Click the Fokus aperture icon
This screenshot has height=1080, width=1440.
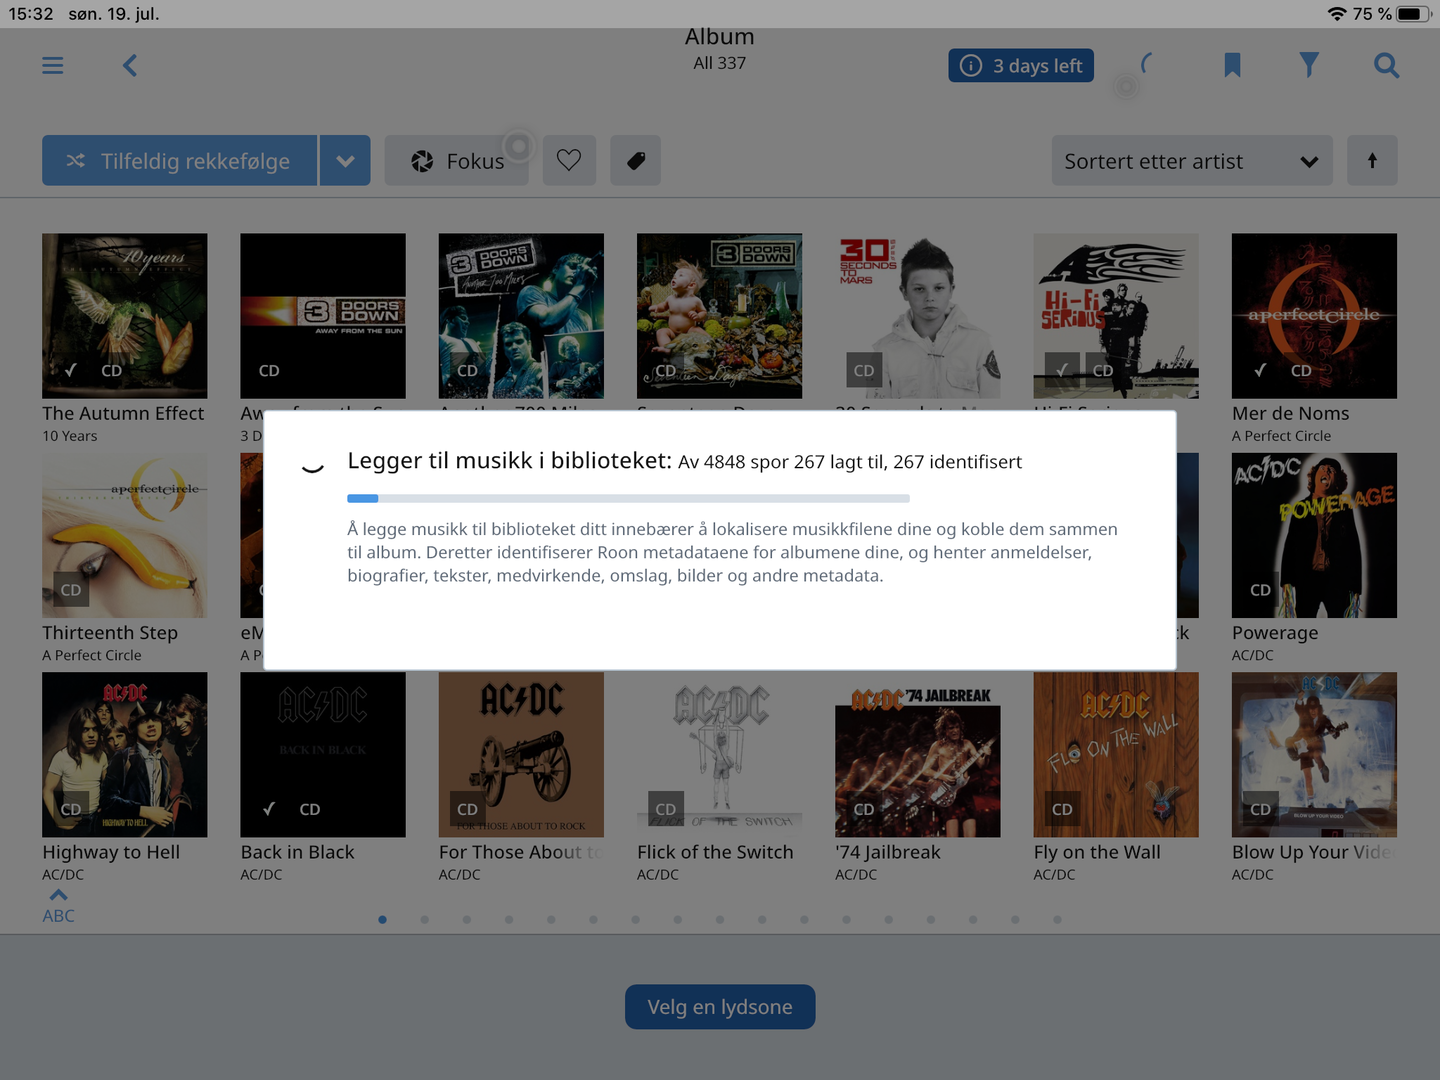423,161
